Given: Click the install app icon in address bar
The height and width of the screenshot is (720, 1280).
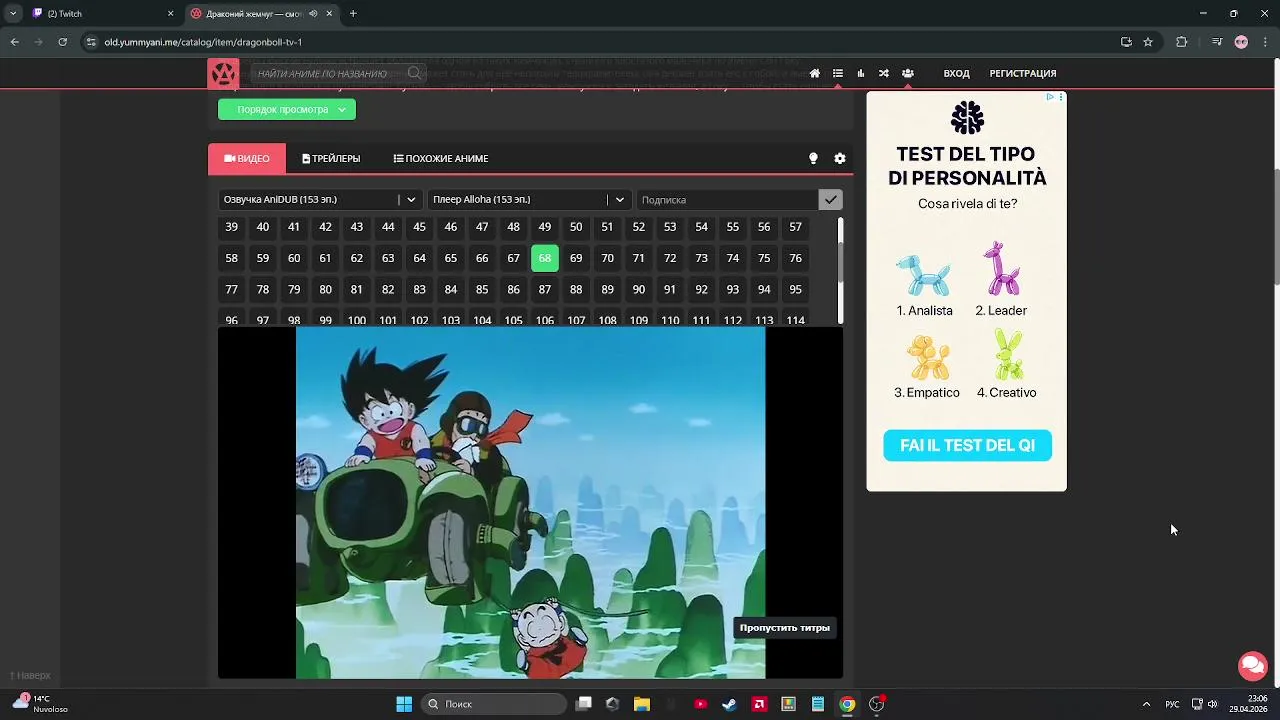Looking at the screenshot, I should [1126, 42].
